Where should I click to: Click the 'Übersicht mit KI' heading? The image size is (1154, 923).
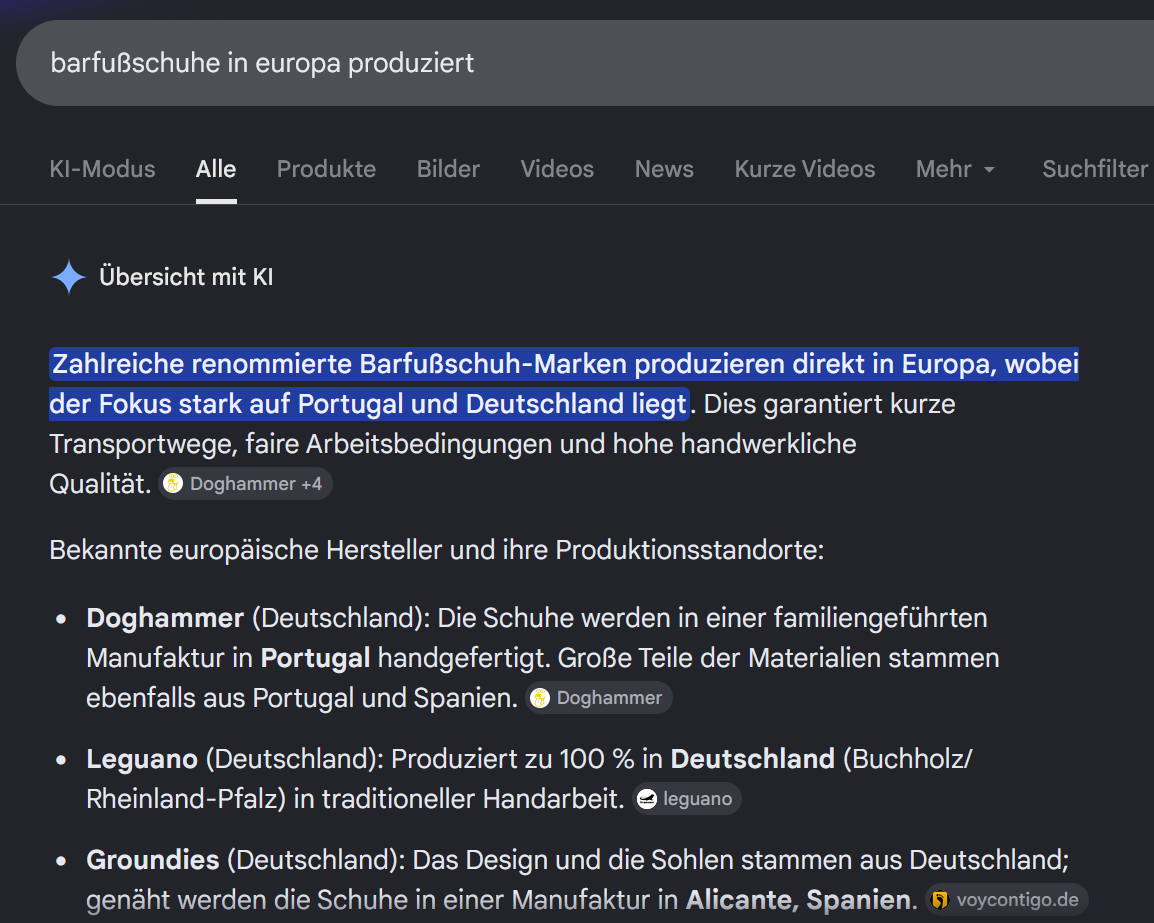click(x=186, y=277)
